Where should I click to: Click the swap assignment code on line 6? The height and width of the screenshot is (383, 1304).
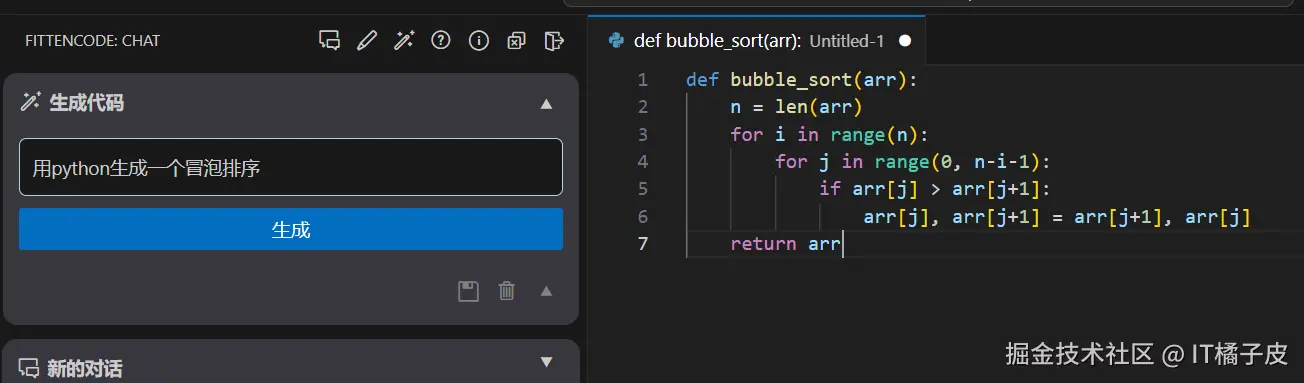click(1057, 216)
